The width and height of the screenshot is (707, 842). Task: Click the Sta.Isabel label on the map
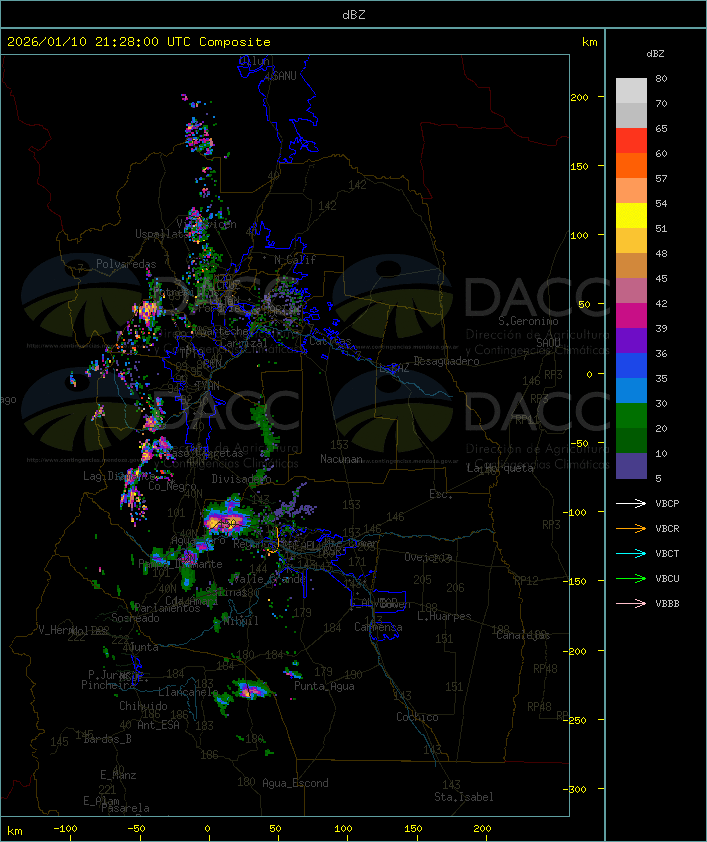click(x=463, y=797)
